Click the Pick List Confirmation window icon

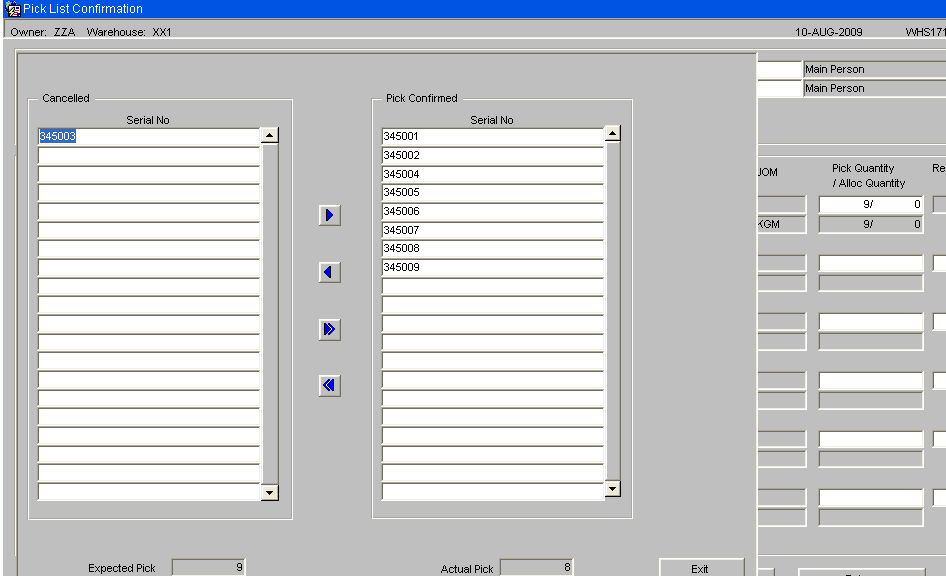(13, 9)
